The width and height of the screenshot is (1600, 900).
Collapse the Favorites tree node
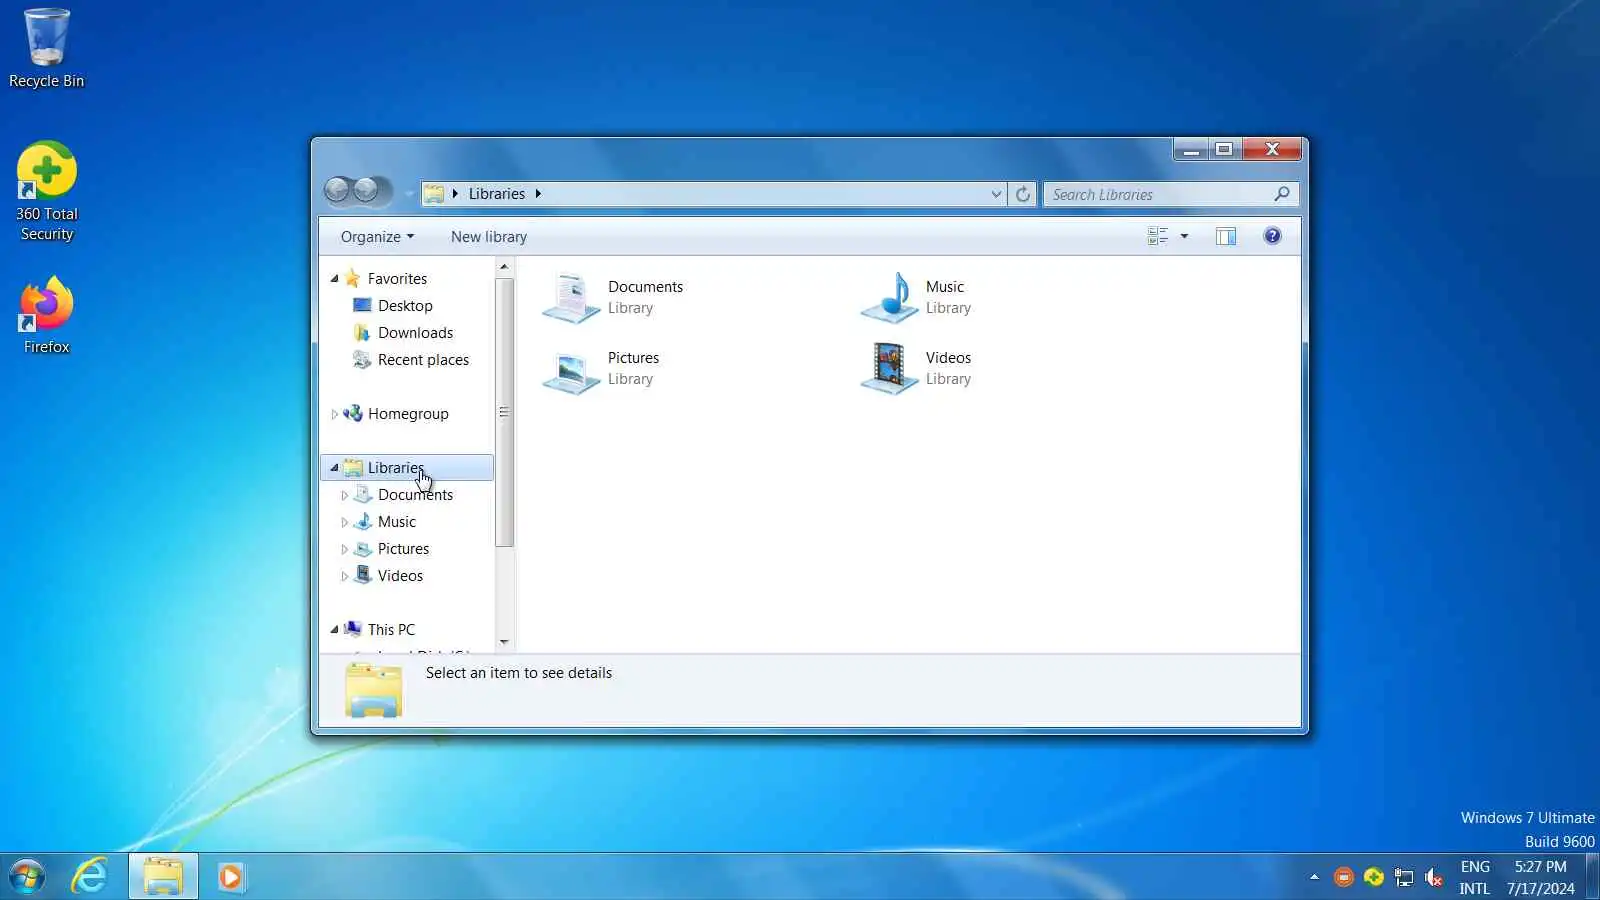pos(334,279)
